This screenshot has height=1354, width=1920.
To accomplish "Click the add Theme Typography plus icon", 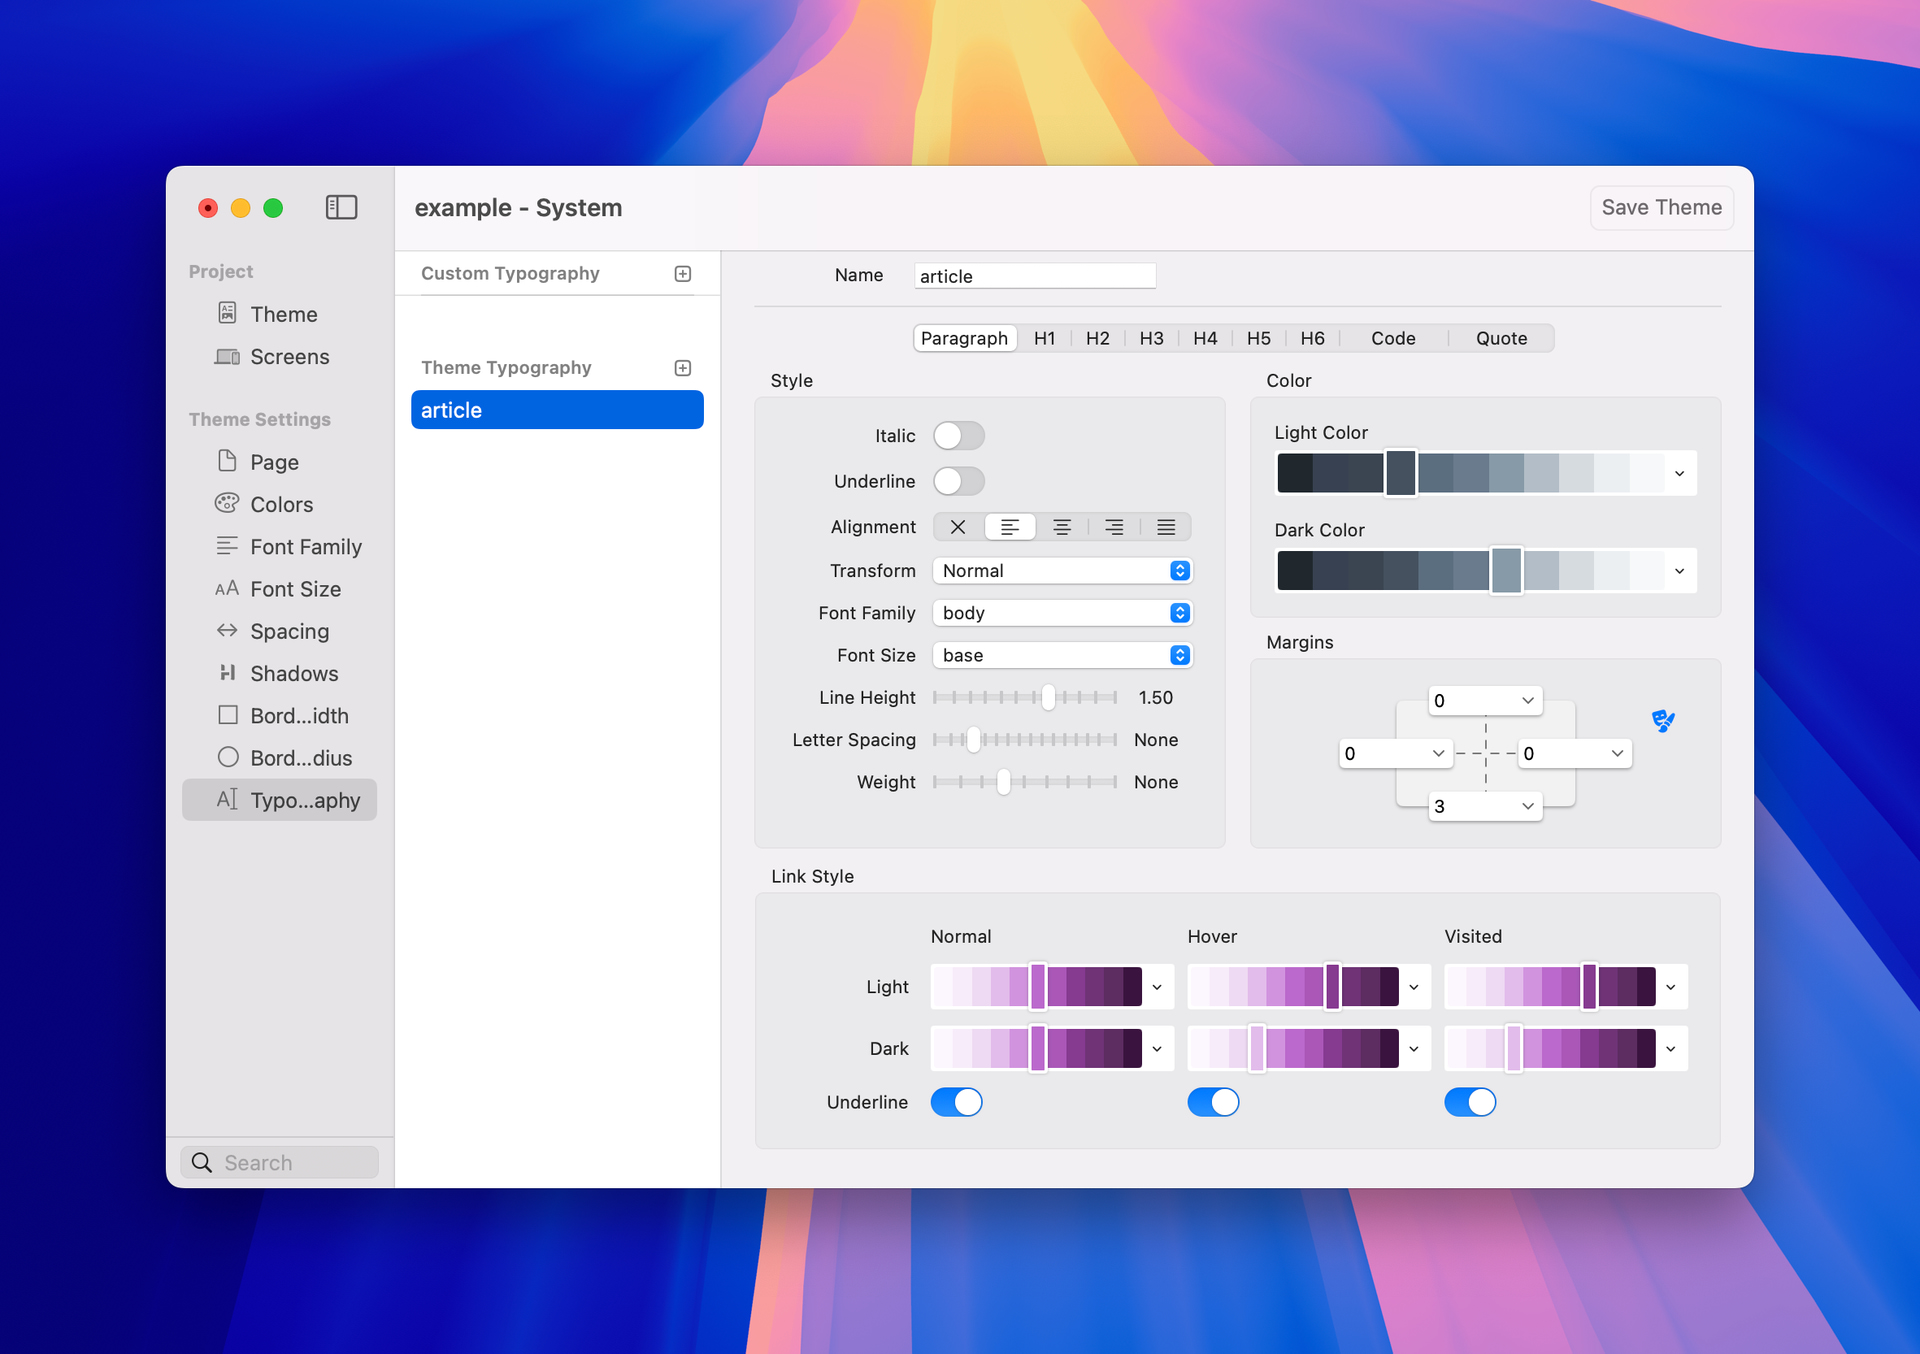I will (x=683, y=368).
